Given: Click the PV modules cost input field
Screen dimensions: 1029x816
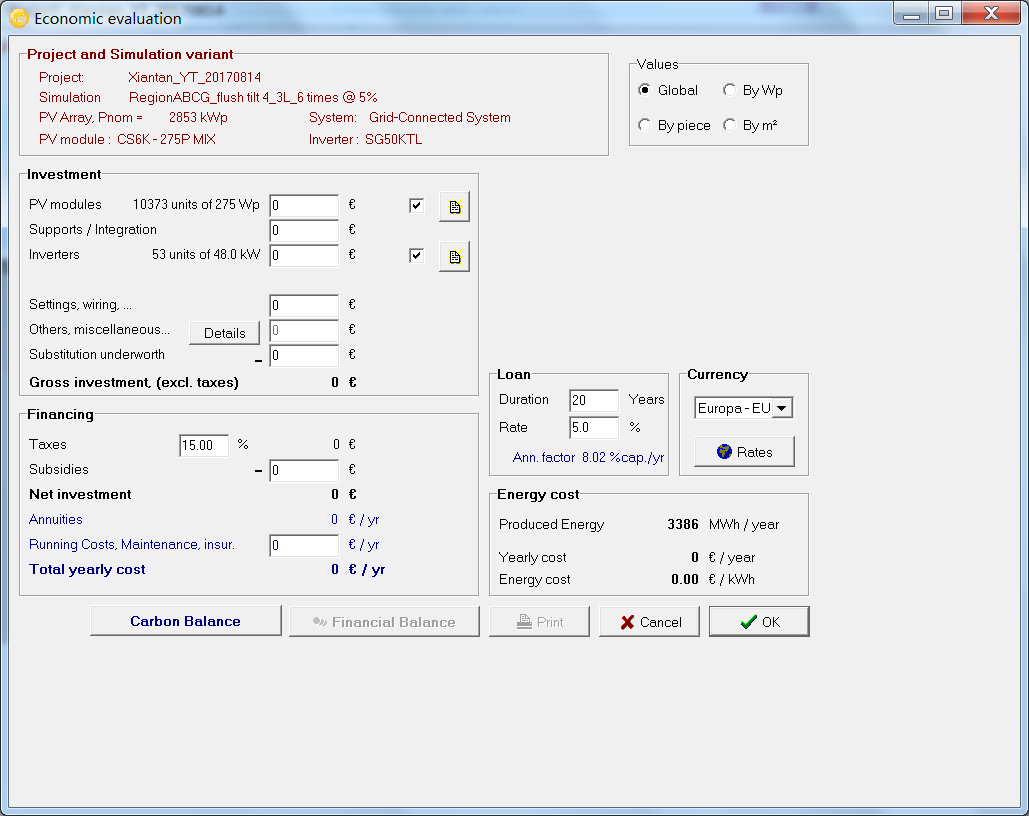Looking at the screenshot, I should click(304, 205).
